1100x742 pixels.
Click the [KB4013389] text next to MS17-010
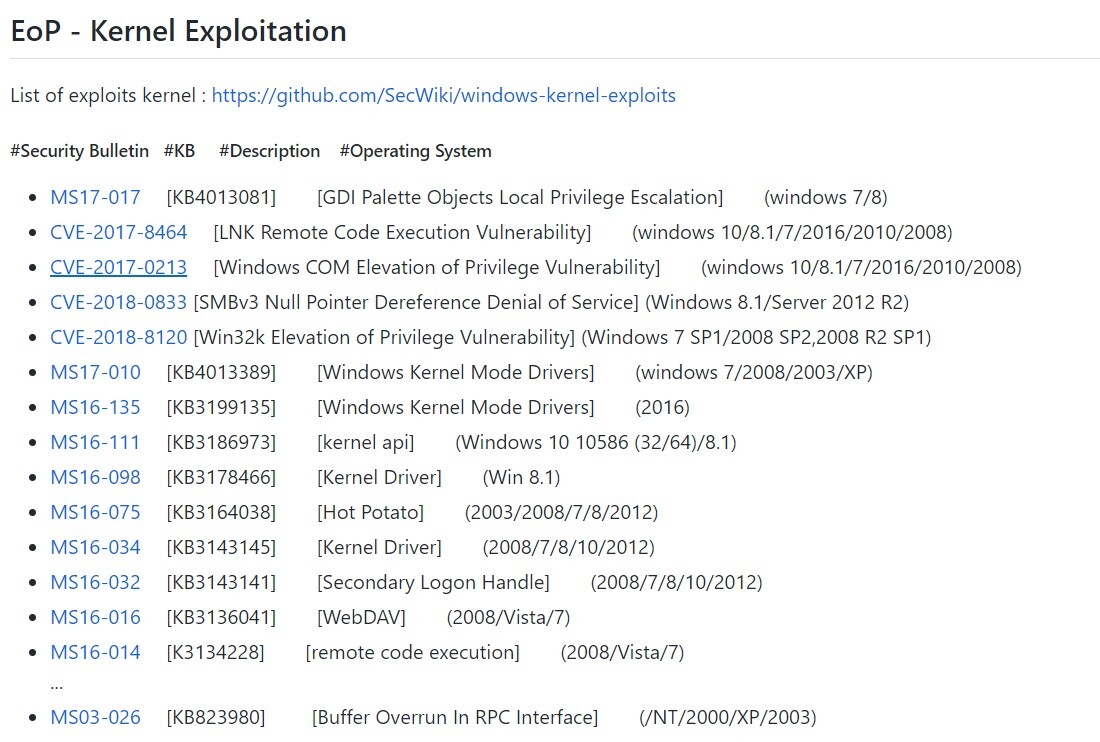pos(221,373)
